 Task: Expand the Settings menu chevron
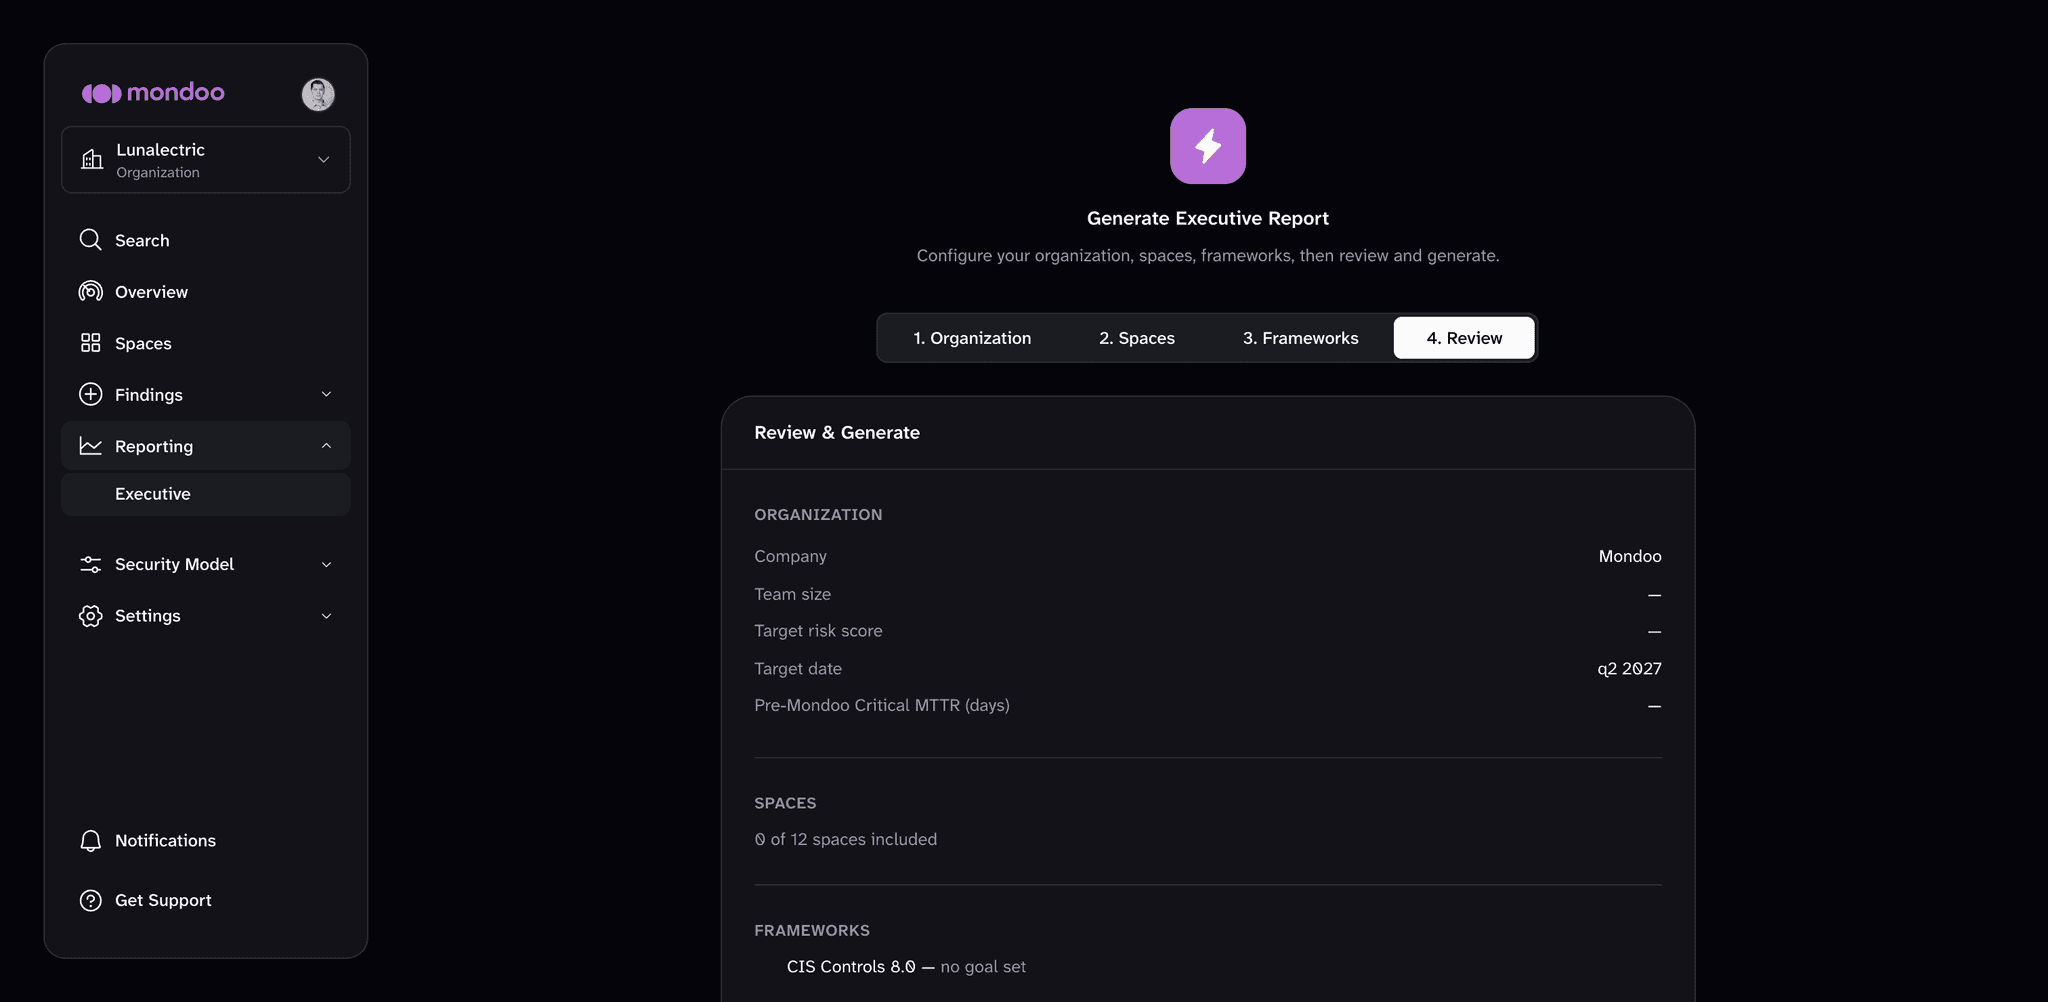(x=326, y=616)
